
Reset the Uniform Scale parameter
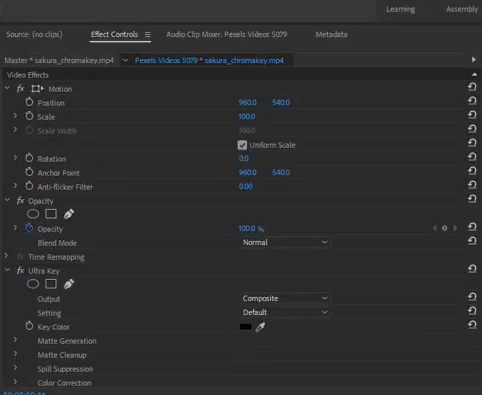tap(472, 143)
